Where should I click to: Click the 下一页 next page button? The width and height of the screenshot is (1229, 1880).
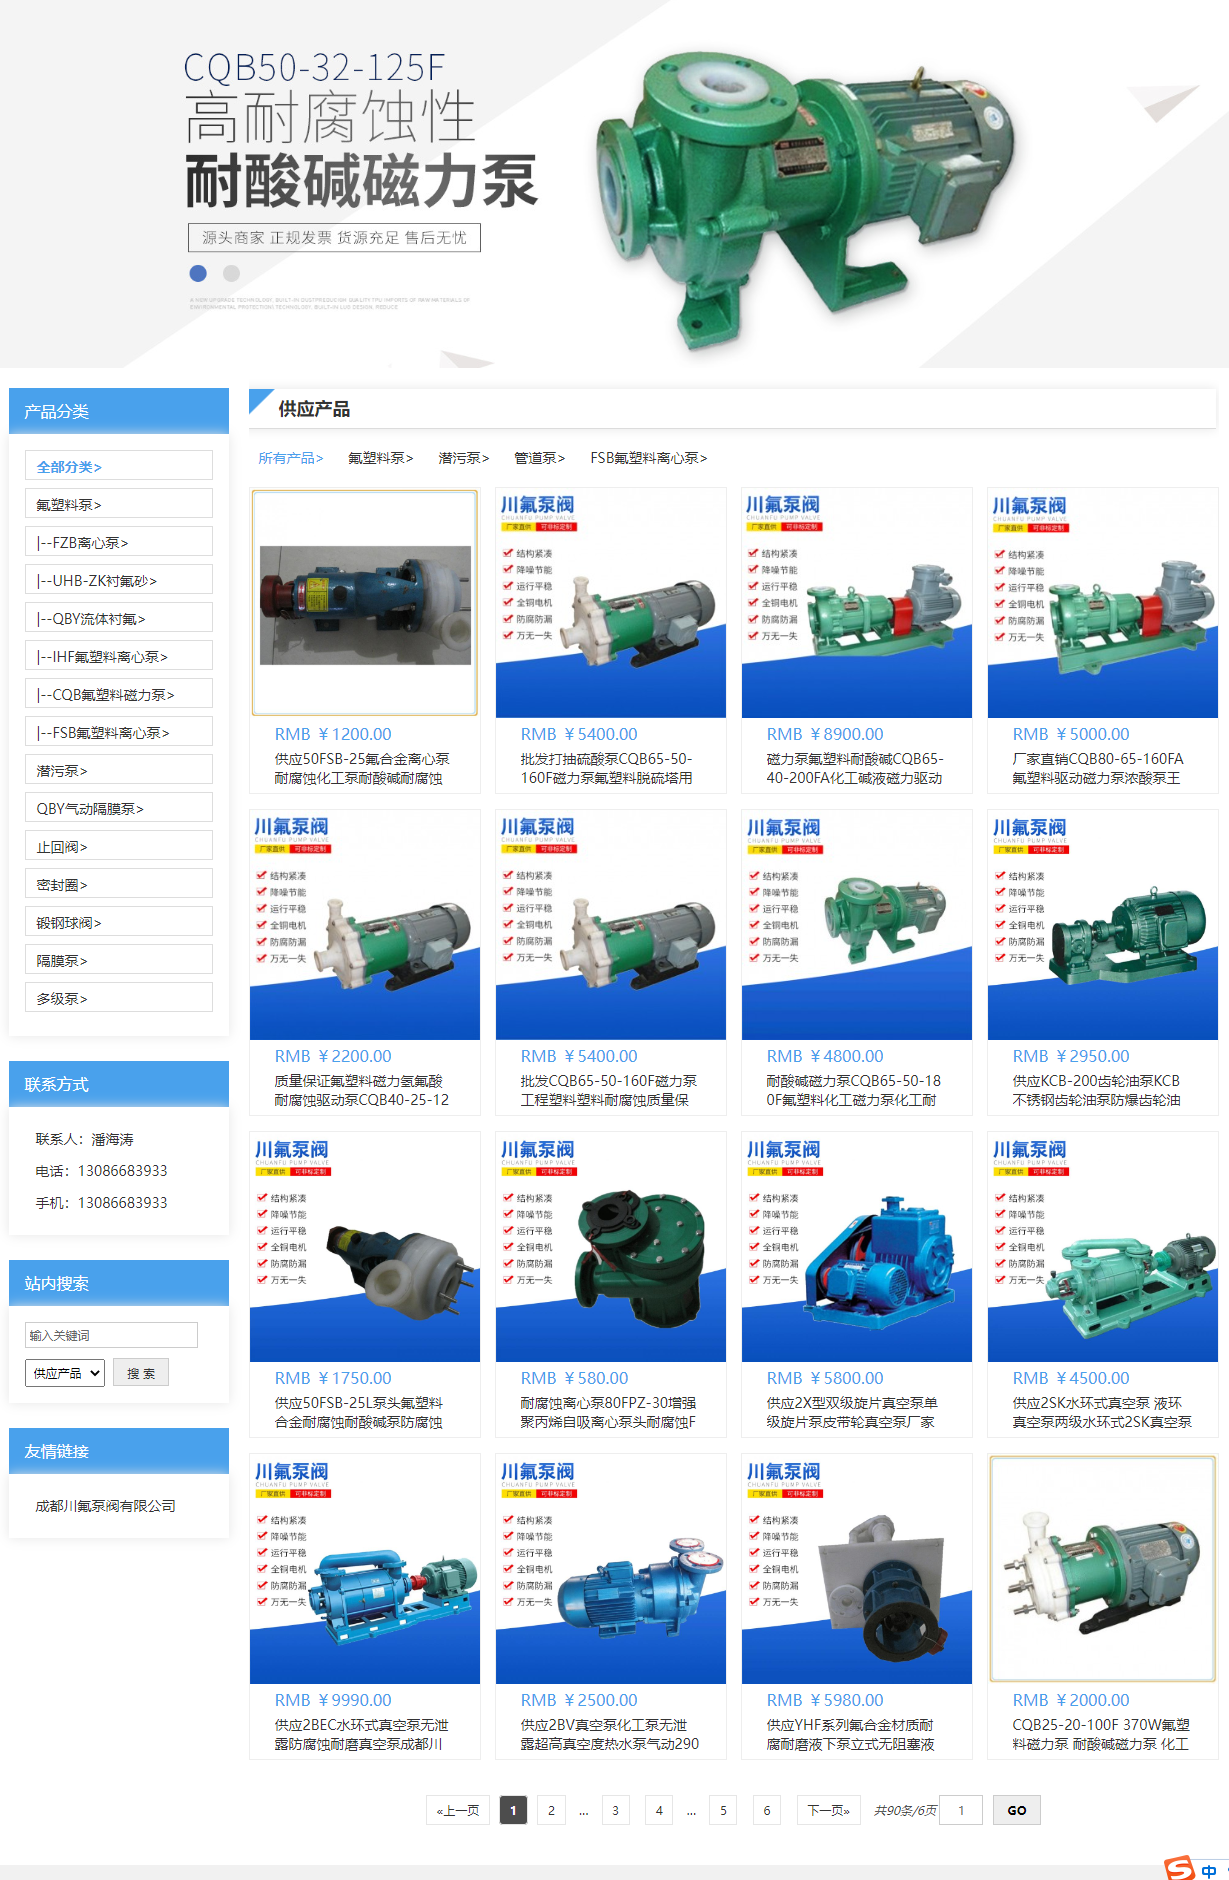[x=828, y=1810]
